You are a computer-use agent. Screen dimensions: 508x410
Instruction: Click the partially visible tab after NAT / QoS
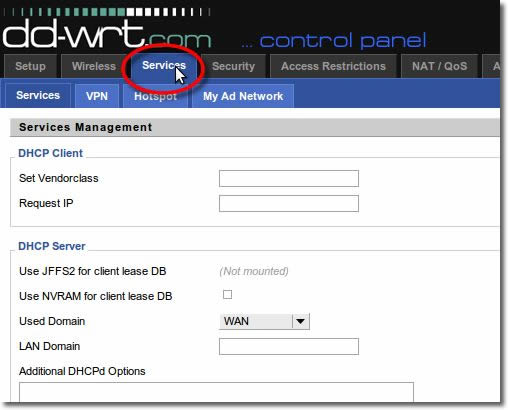click(492, 66)
